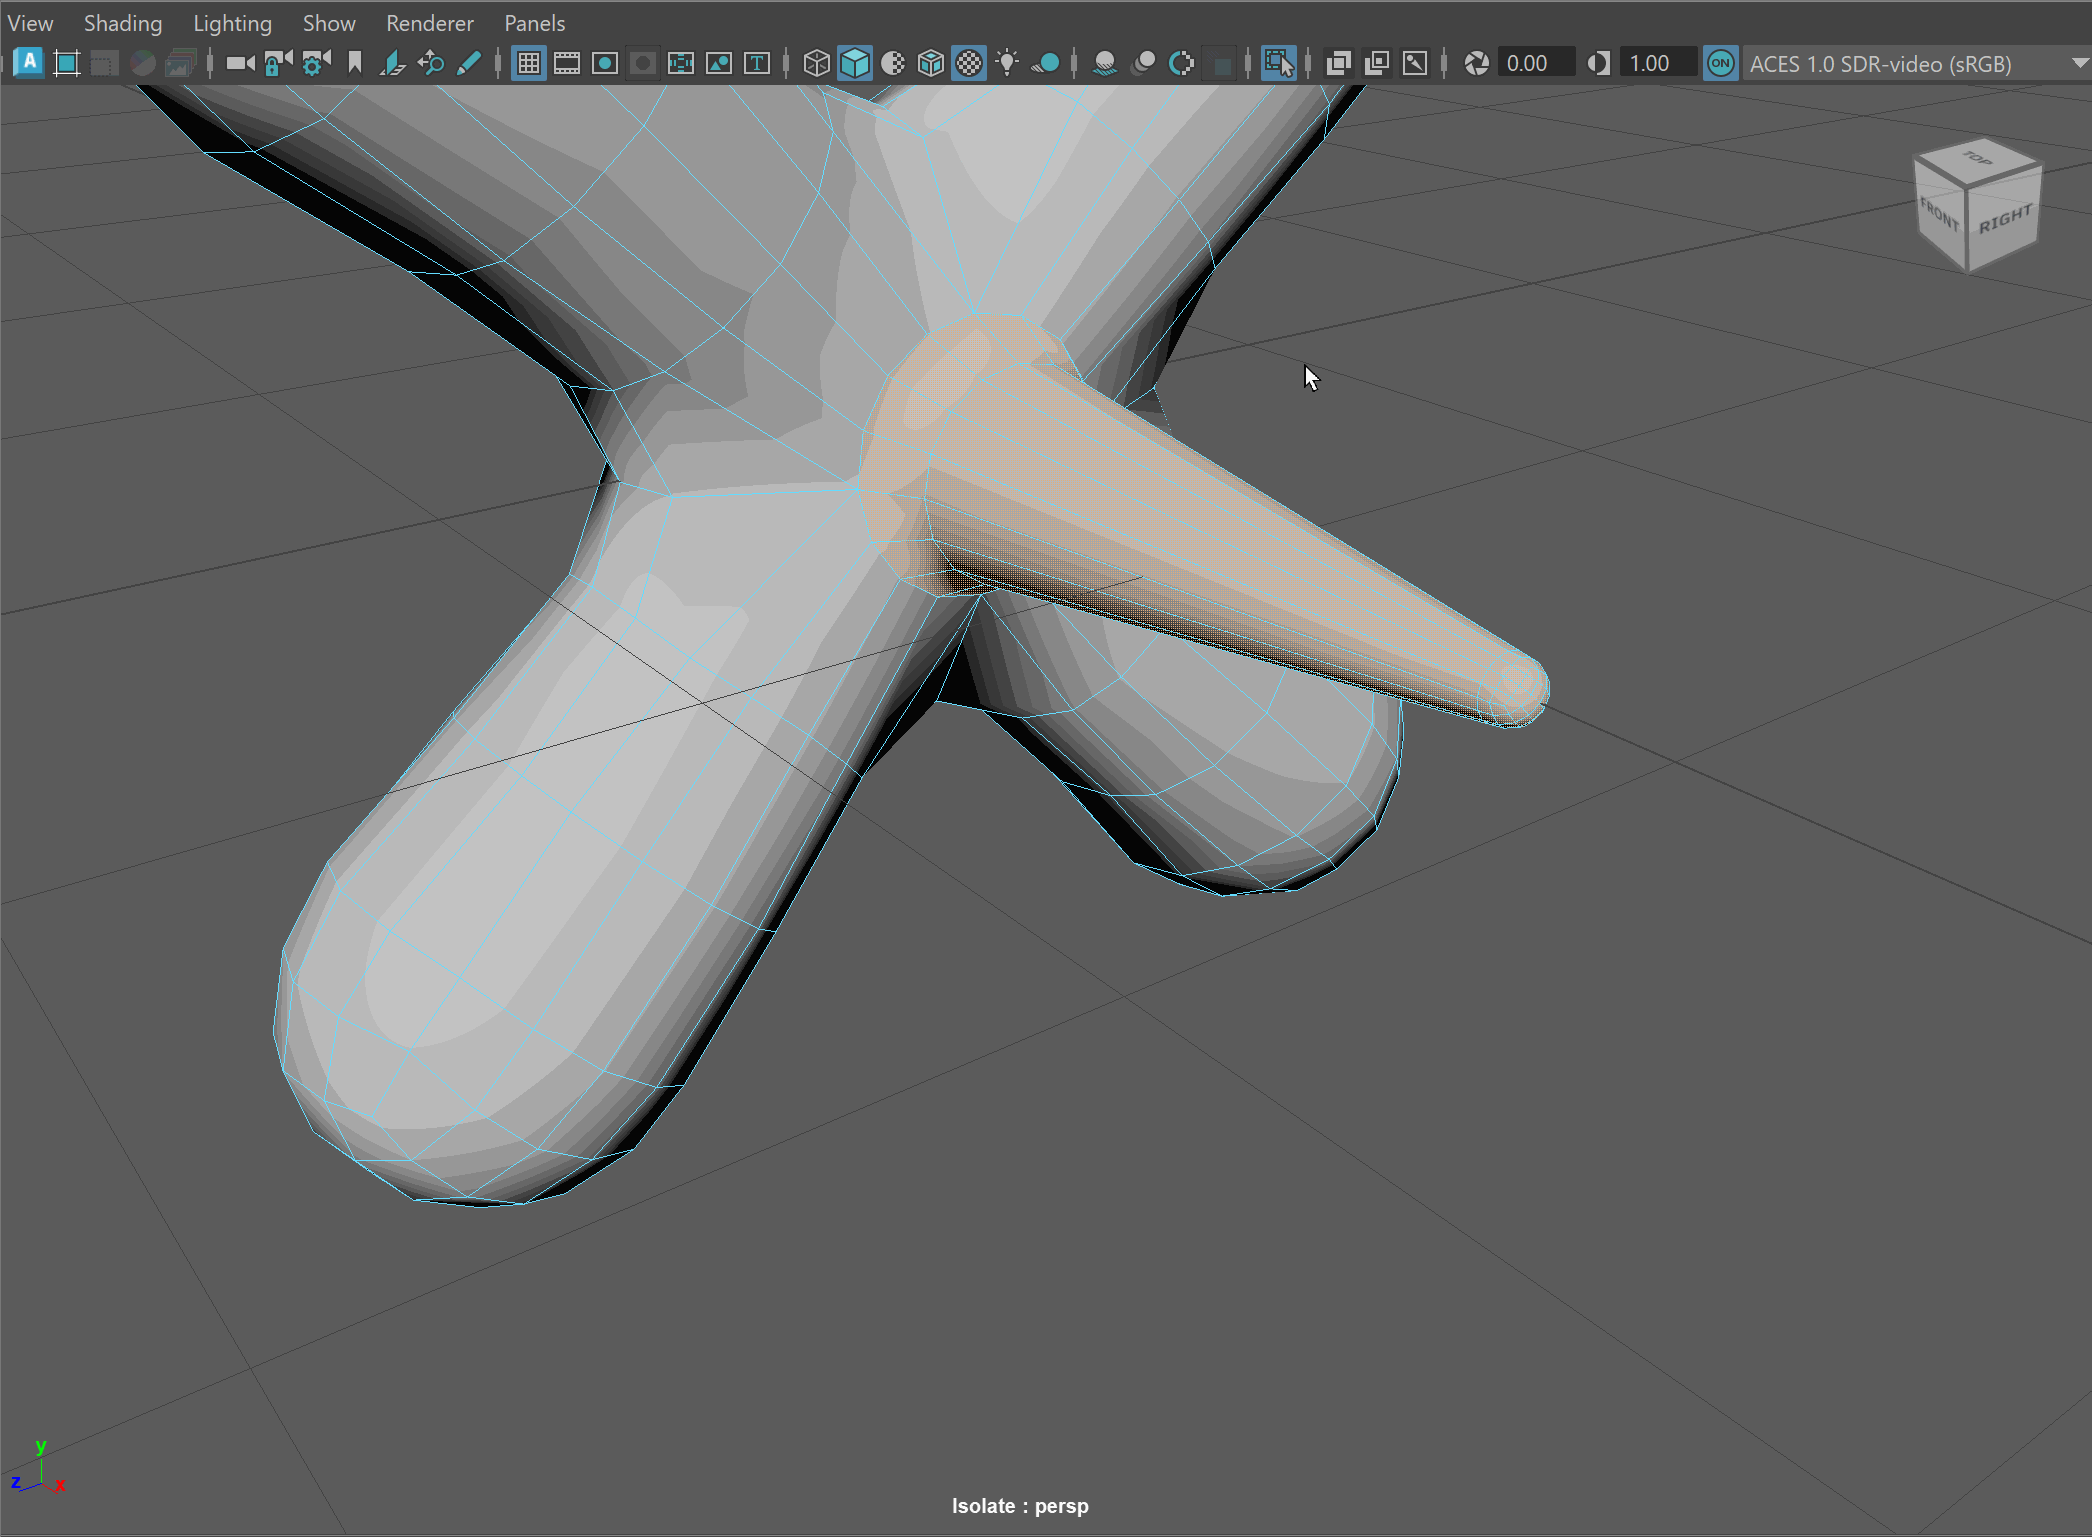Open the Renderer menu
Screen dimensions: 2092x1537
click(x=429, y=23)
